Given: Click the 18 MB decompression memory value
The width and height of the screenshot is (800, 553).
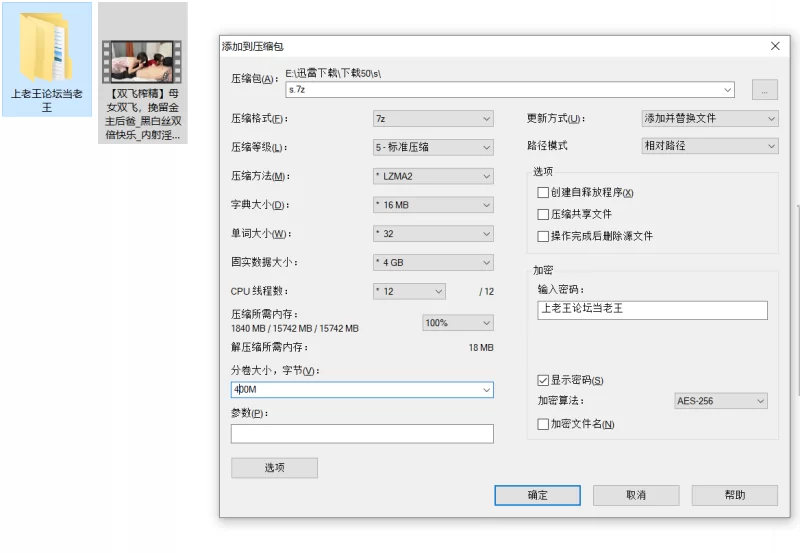Looking at the screenshot, I should [481, 348].
